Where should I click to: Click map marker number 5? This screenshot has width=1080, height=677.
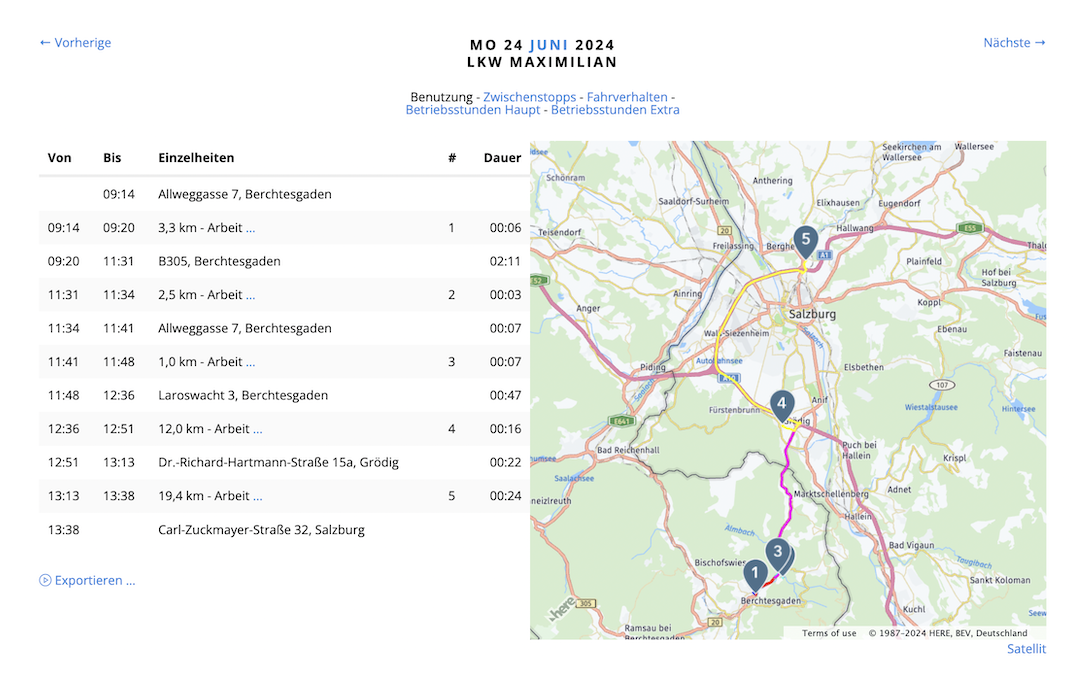click(x=804, y=240)
